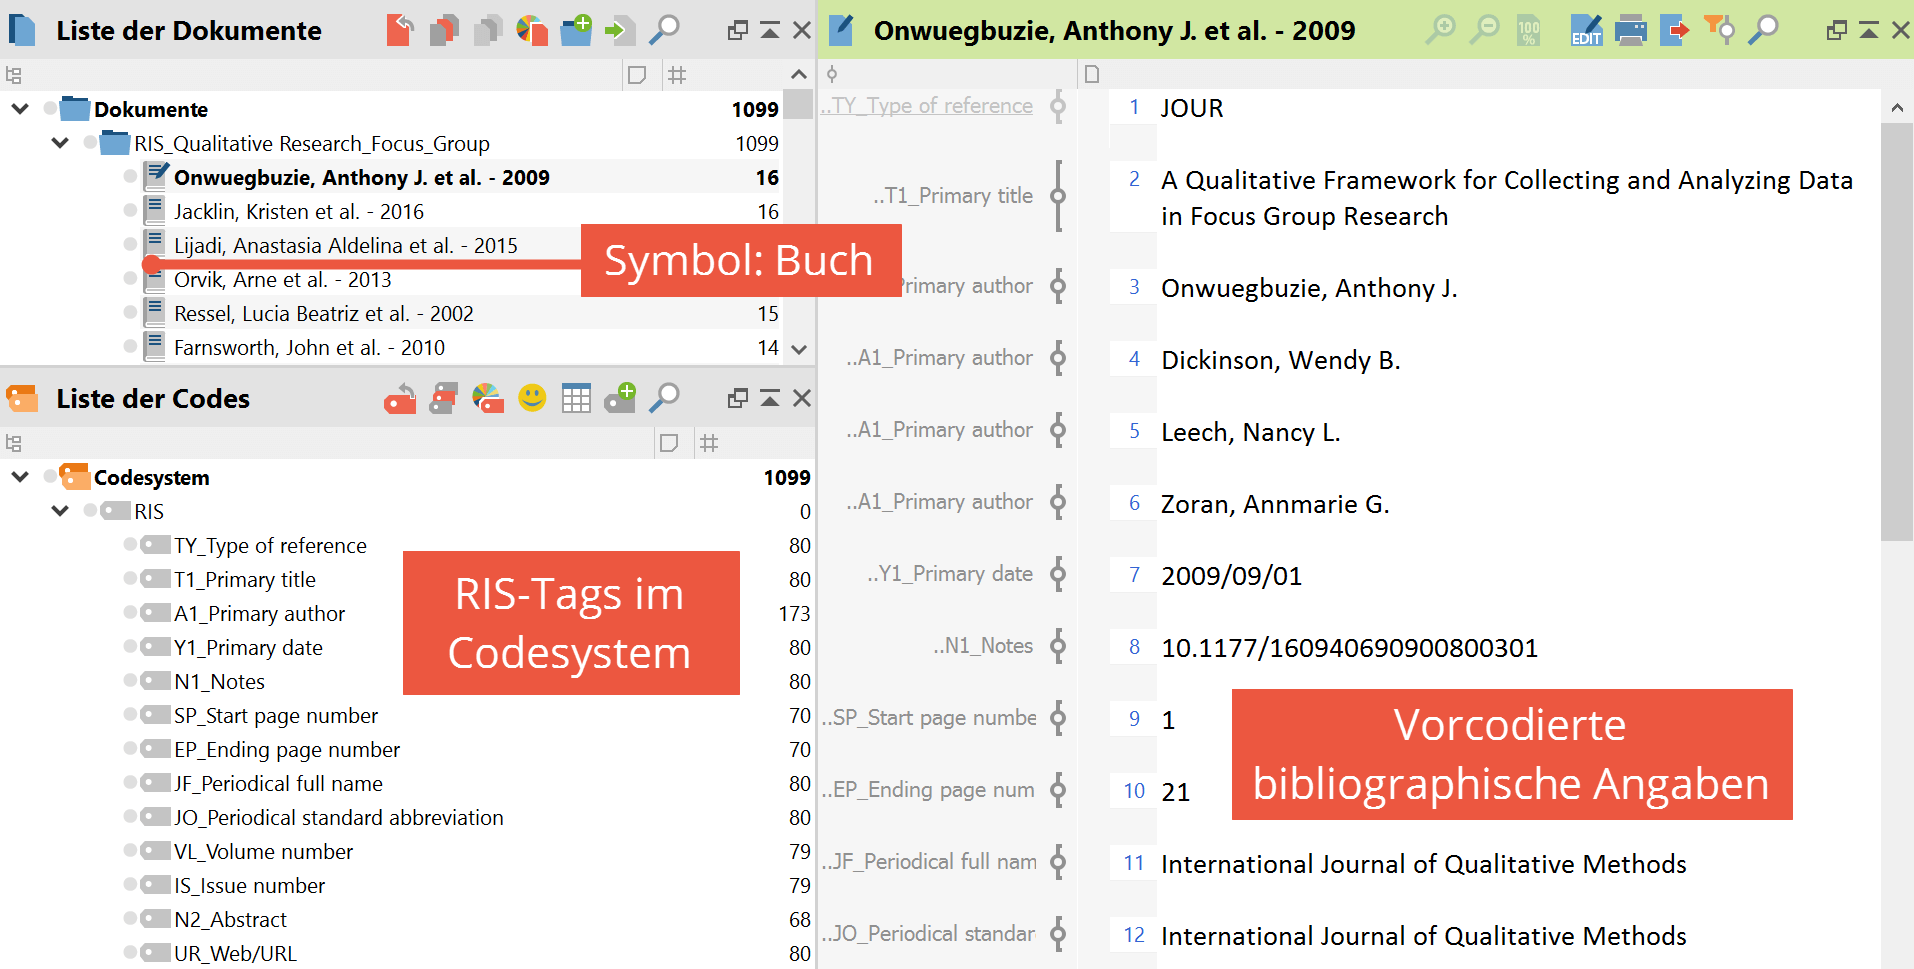Click up arrow of document browser scrollbar
This screenshot has width=1914, height=969.
click(x=1897, y=108)
